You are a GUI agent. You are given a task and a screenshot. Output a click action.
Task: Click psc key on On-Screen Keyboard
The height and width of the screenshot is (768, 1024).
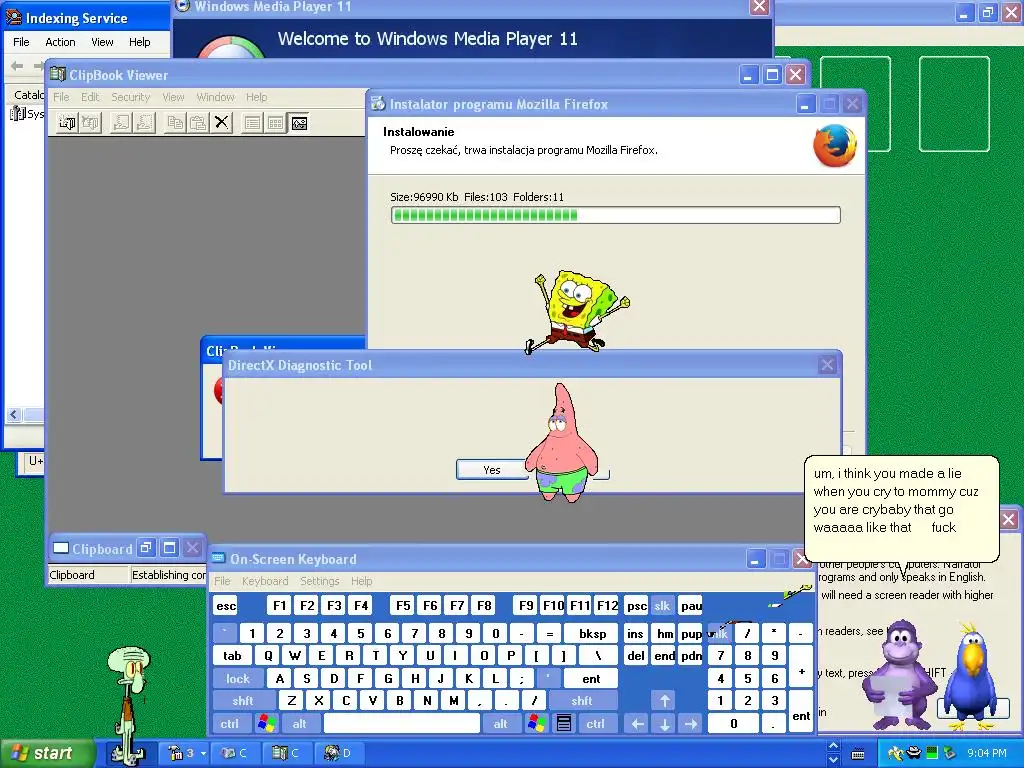(637, 606)
